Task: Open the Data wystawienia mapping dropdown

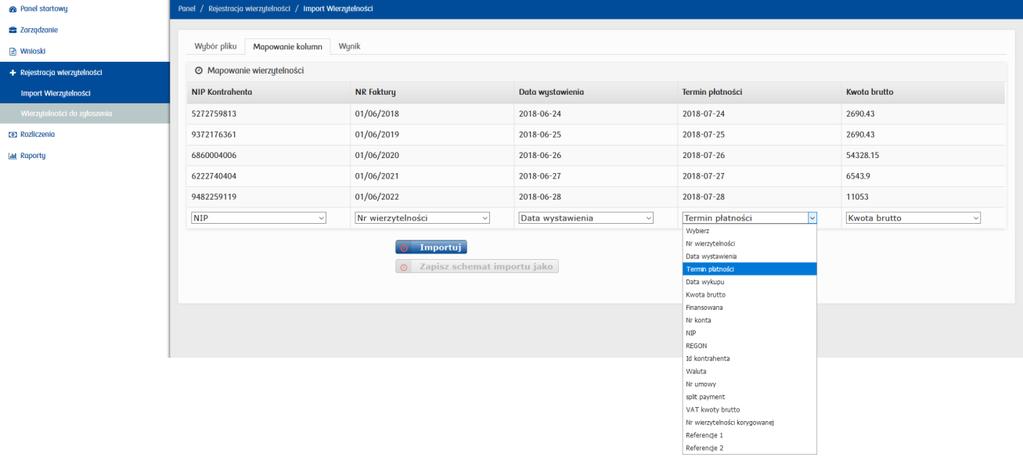Action: tap(586, 218)
